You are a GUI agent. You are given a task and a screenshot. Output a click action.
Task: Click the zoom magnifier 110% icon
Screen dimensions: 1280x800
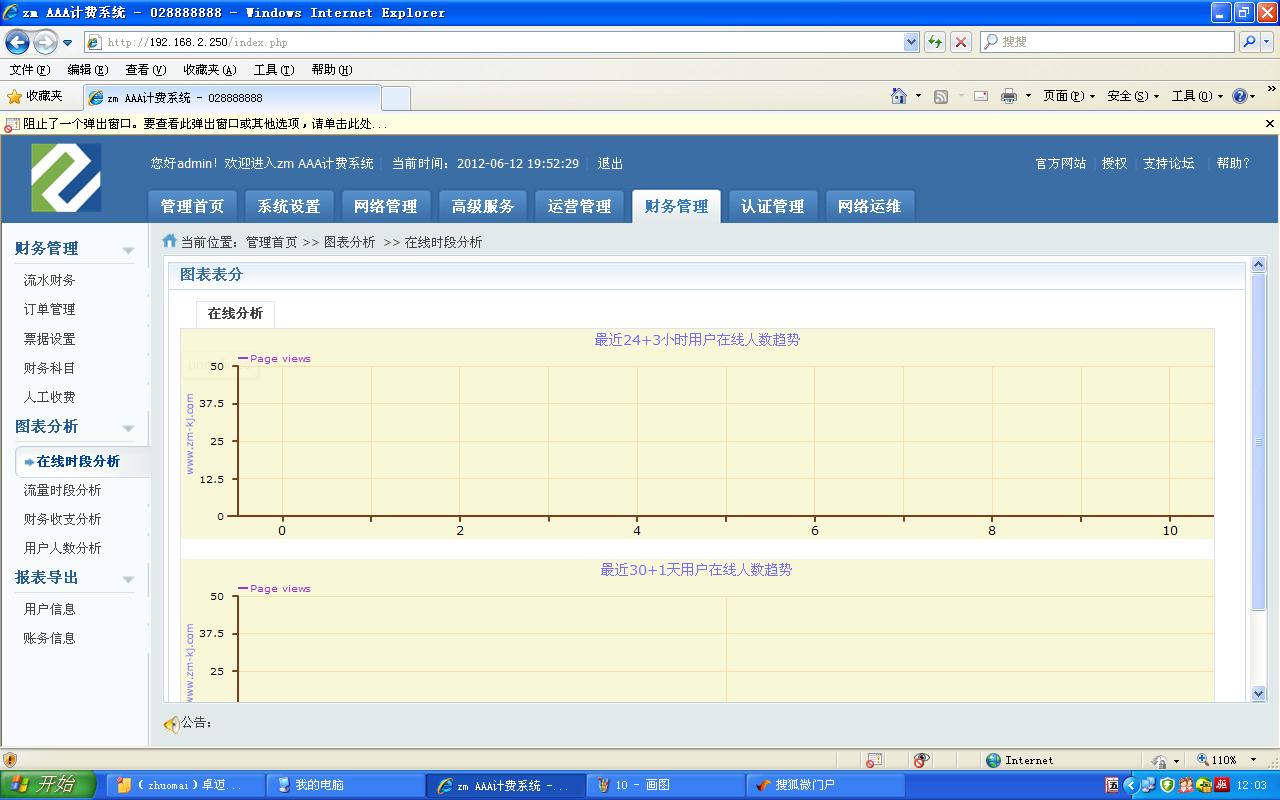click(x=1203, y=760)
